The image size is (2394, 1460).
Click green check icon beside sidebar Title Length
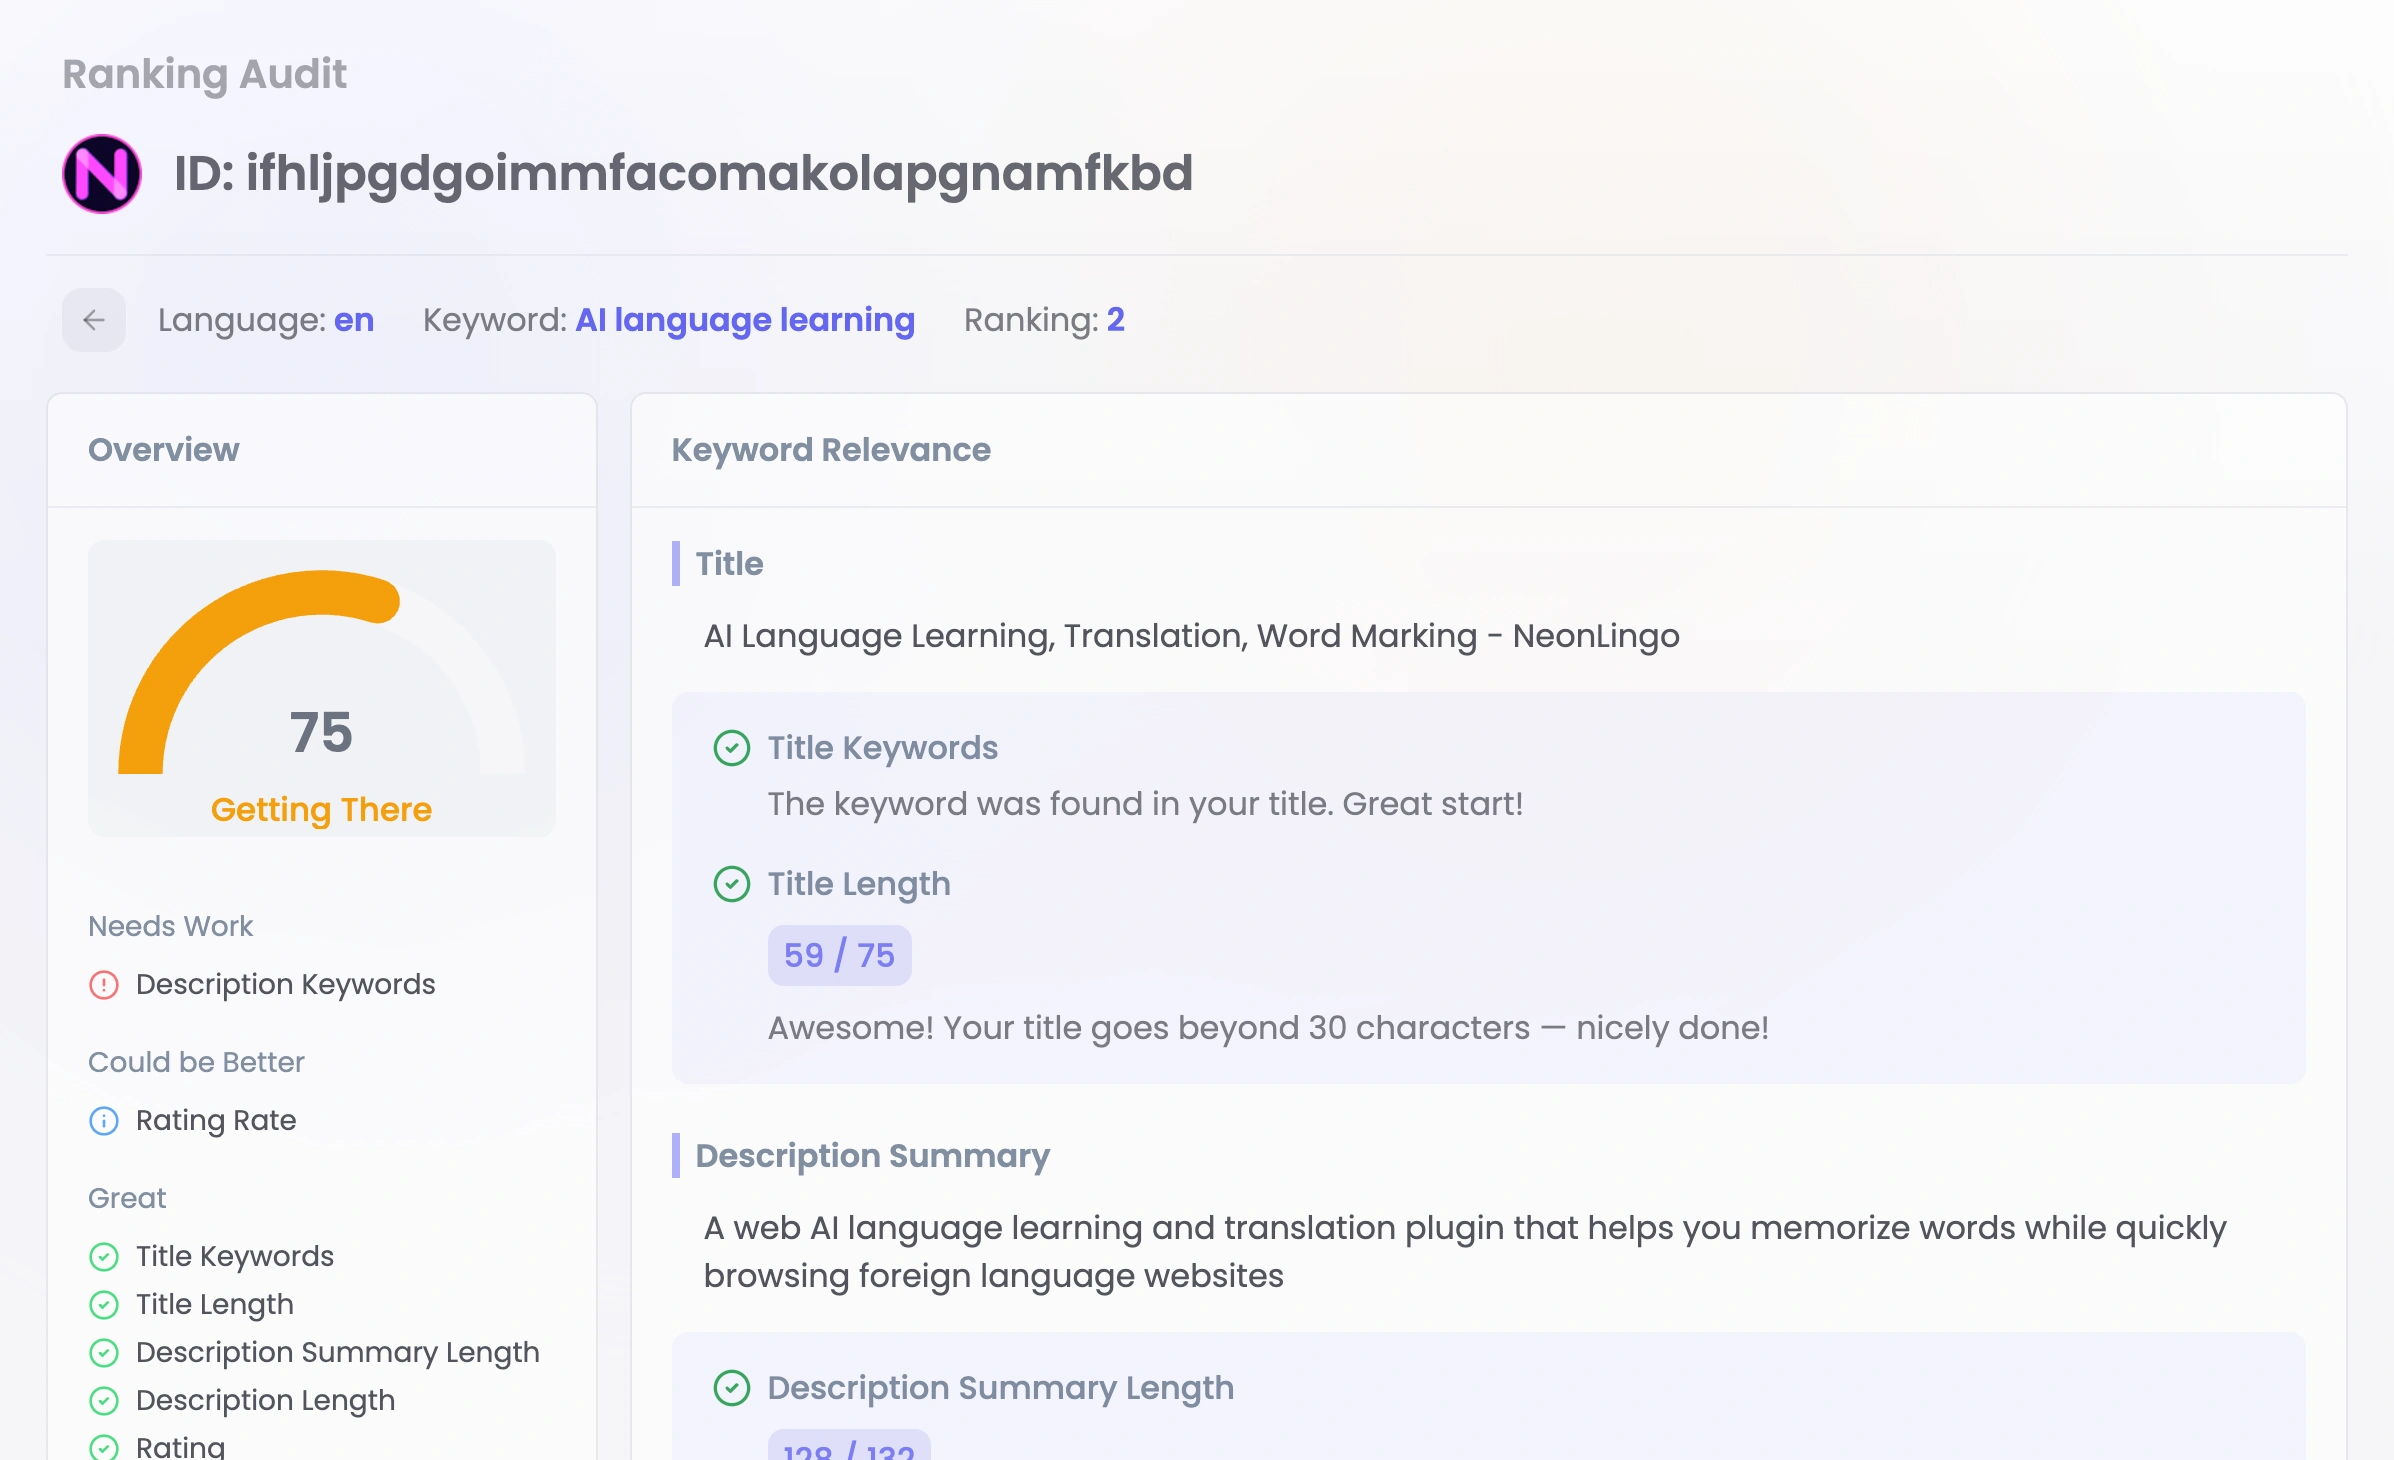[x=104, y=1305]
